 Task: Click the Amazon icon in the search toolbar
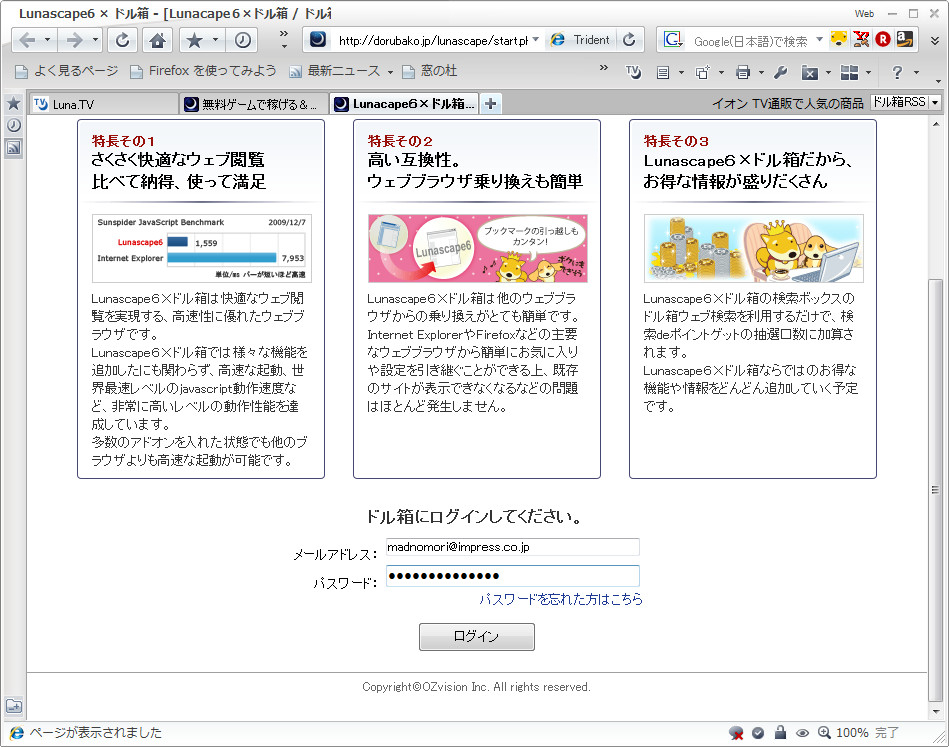click(903, 38)
